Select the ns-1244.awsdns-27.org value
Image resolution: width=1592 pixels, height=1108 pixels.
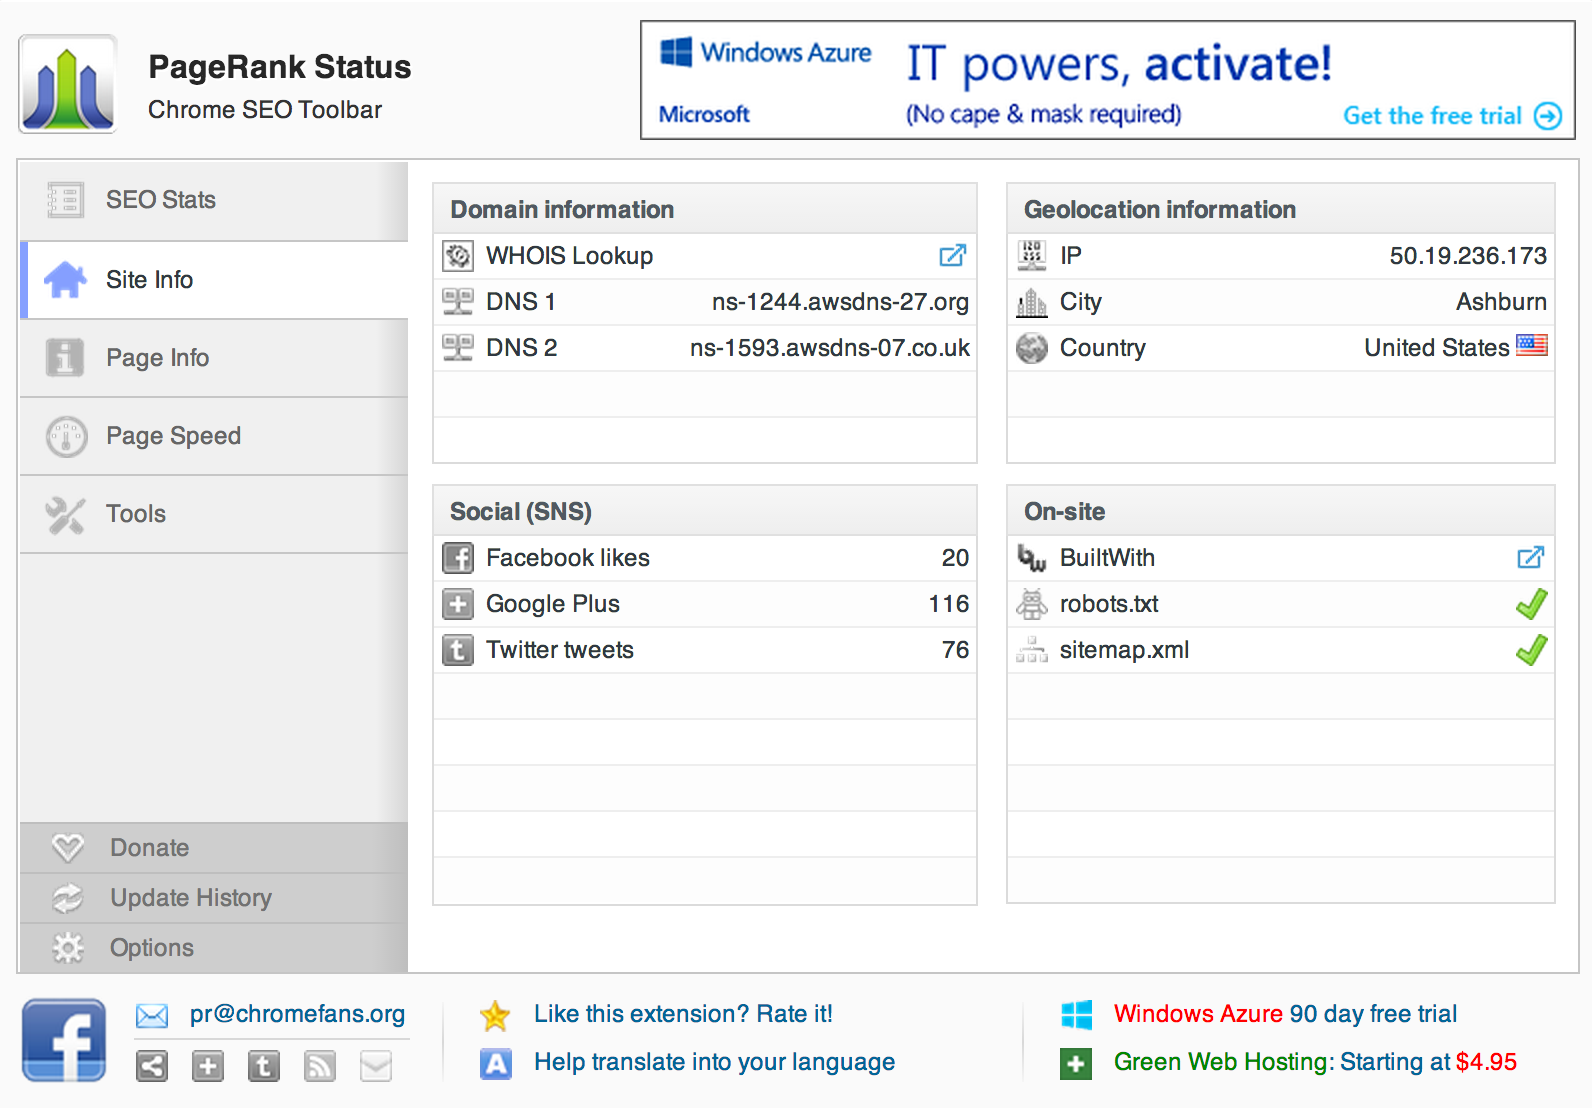point(840,302)
